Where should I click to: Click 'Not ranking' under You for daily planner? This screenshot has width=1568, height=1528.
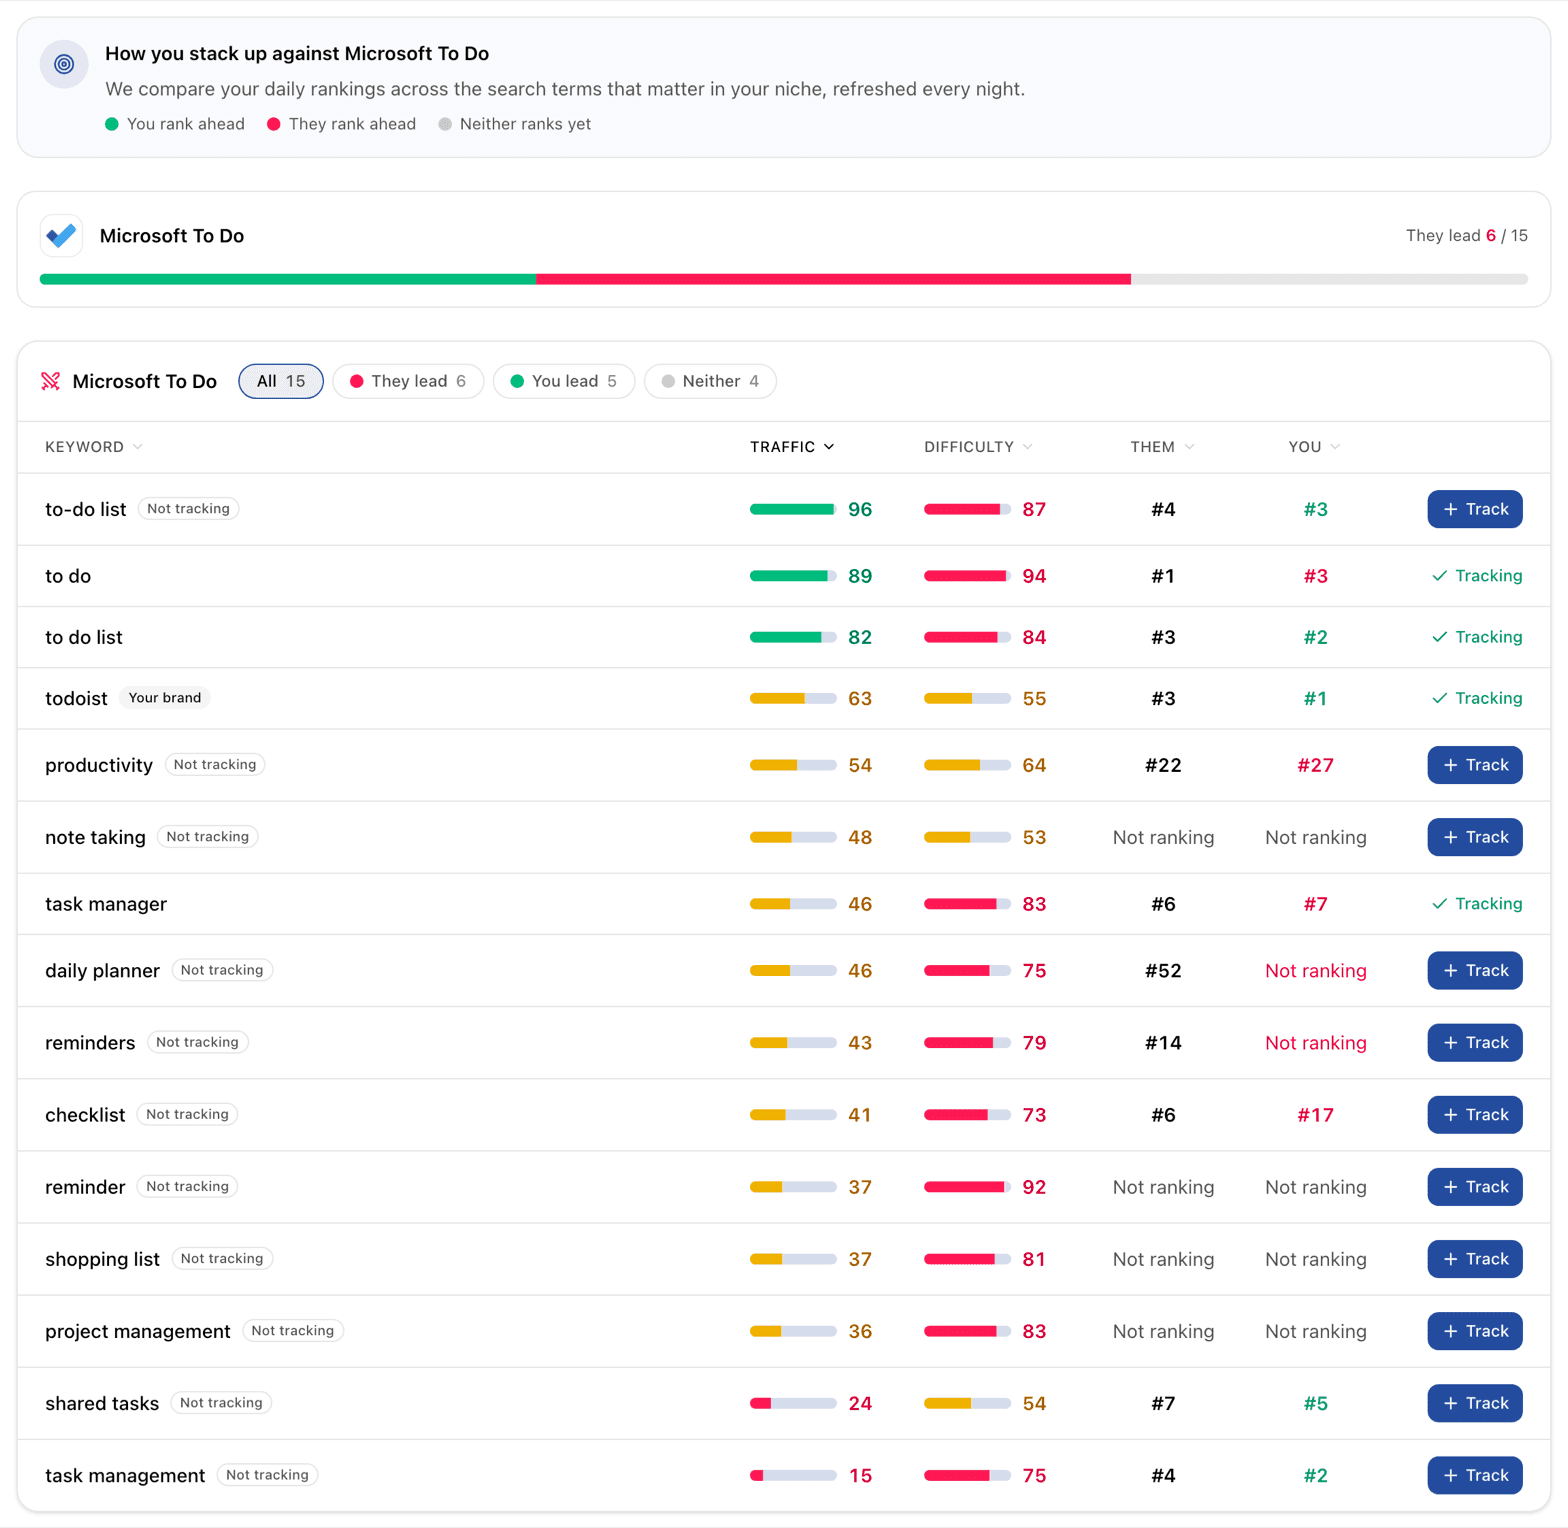(x=1315, y=970)
